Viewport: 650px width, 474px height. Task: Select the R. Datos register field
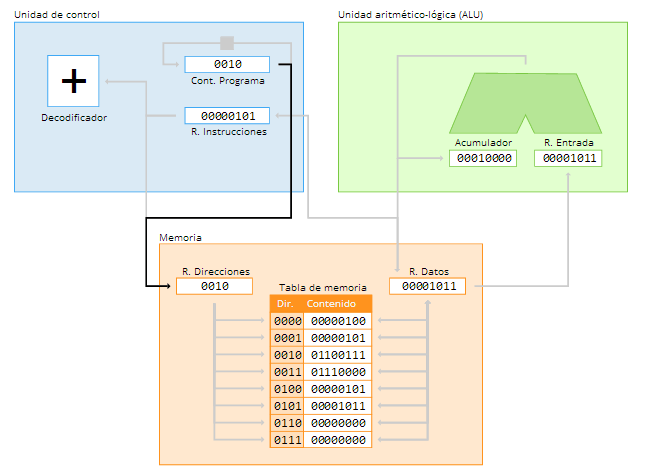pos(427,286)
